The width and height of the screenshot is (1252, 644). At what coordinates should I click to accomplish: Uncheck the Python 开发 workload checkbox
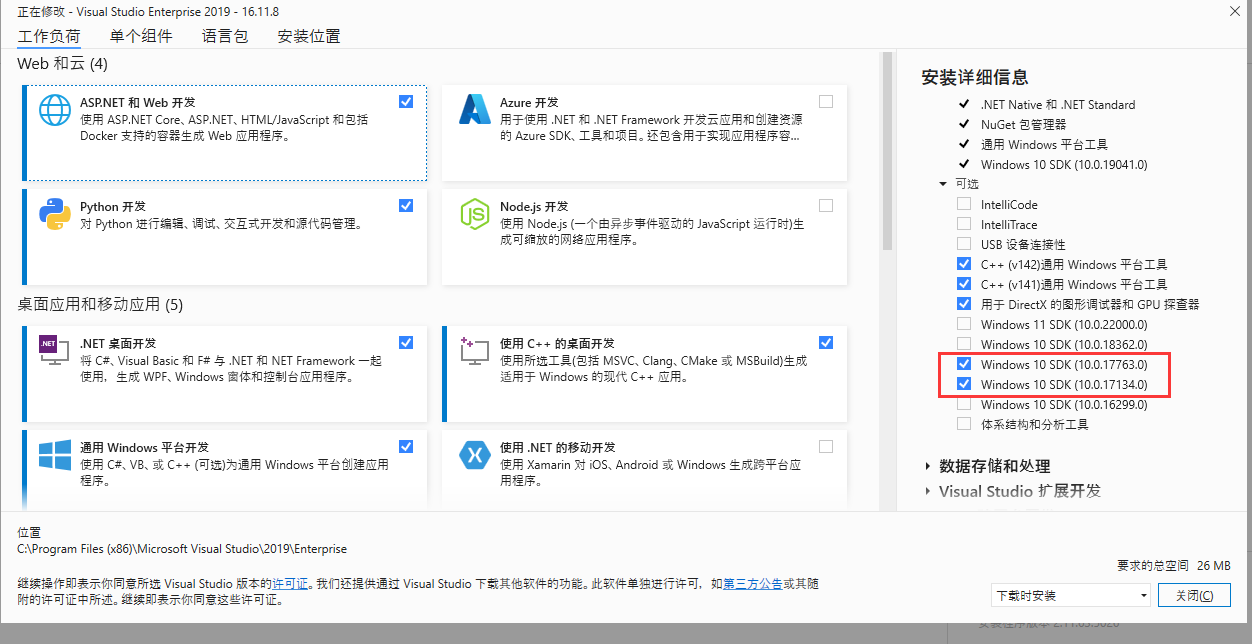[405, 205]
